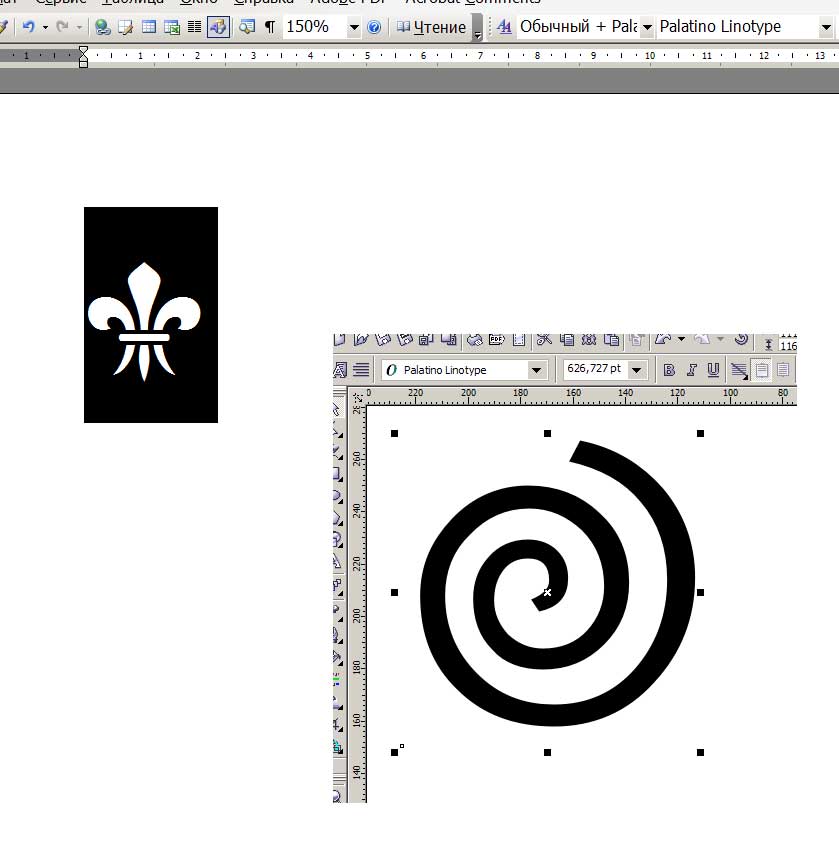Select the Rectangle tool in CorelDRAW toolbox
Image resolution: width=839 pixels, height=850 pixels.
[x=338, y=474]
